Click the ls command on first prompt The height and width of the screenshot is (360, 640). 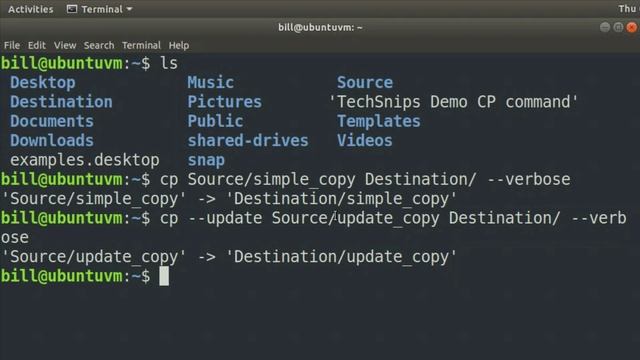pos(169,63)
